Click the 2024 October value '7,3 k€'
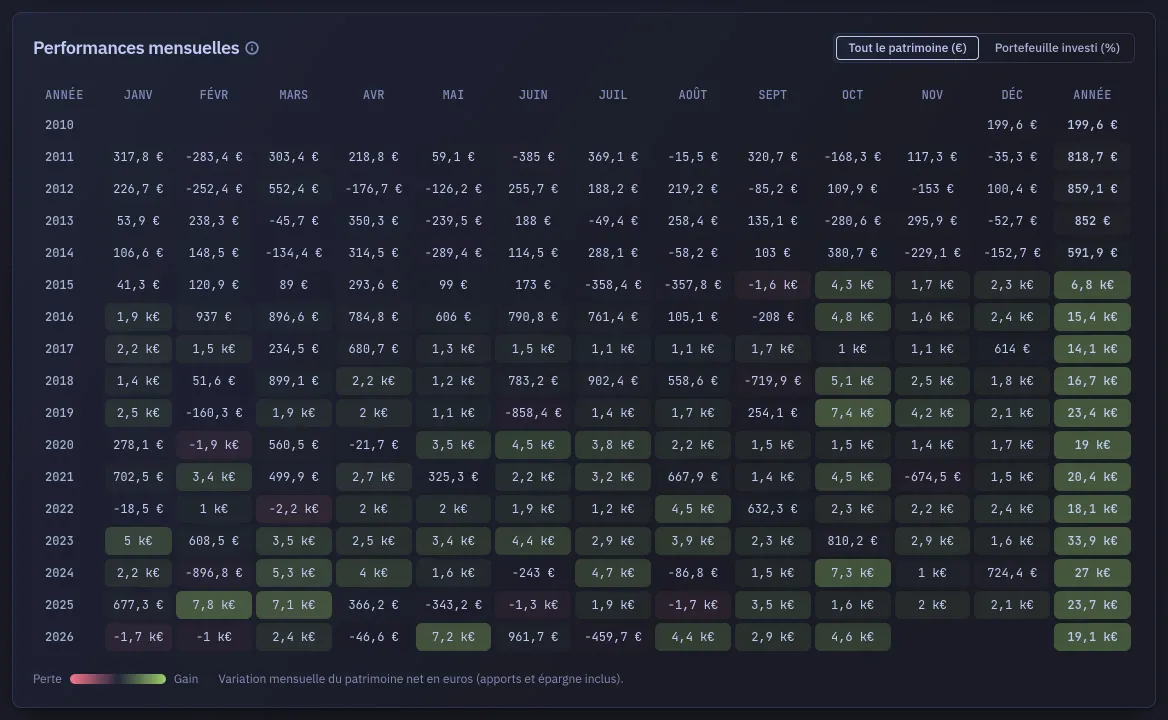This screenshot has height=720, width=1168. point(852,573)
